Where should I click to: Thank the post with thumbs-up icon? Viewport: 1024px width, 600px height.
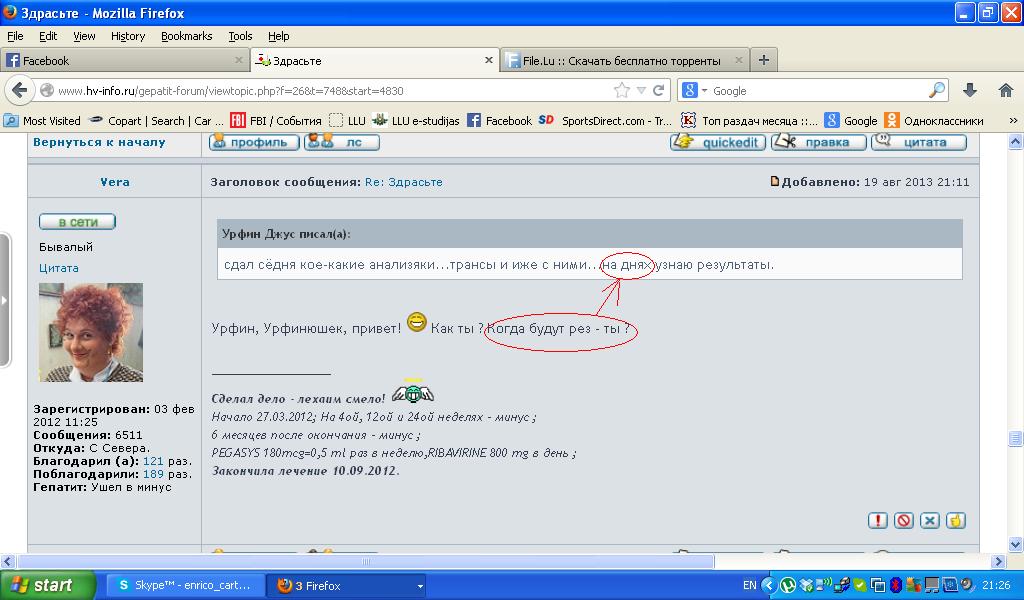pyautogui.click(x=956, y=520)
